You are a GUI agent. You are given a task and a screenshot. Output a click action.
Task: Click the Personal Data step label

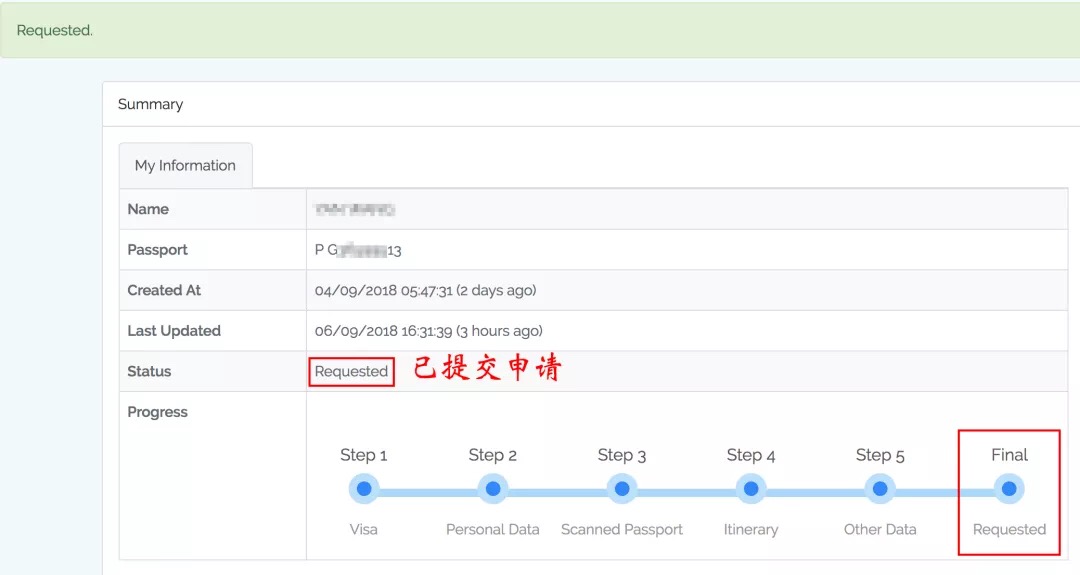tap(493, 529)
